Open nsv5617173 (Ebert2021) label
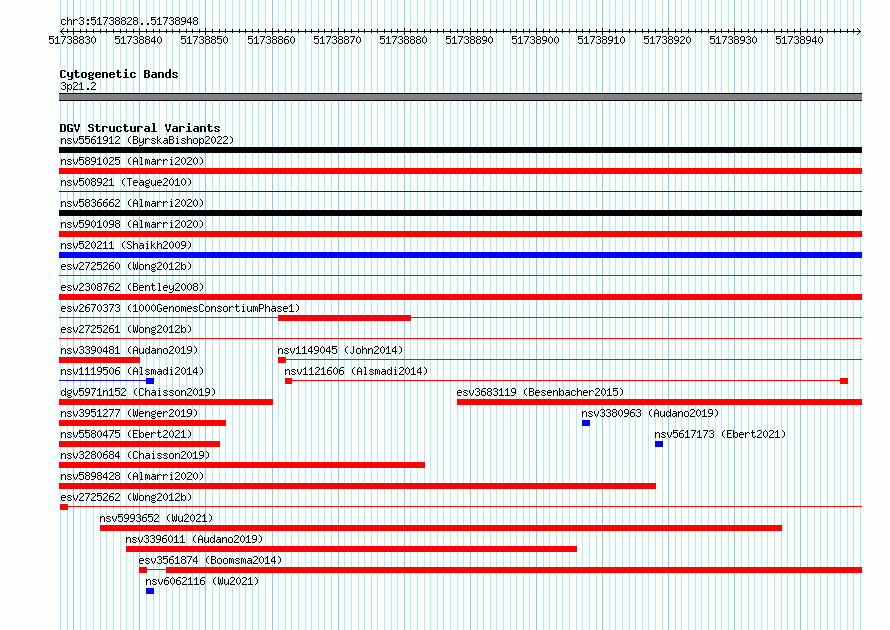Viewport: 890px width, 630px height. 720,434
